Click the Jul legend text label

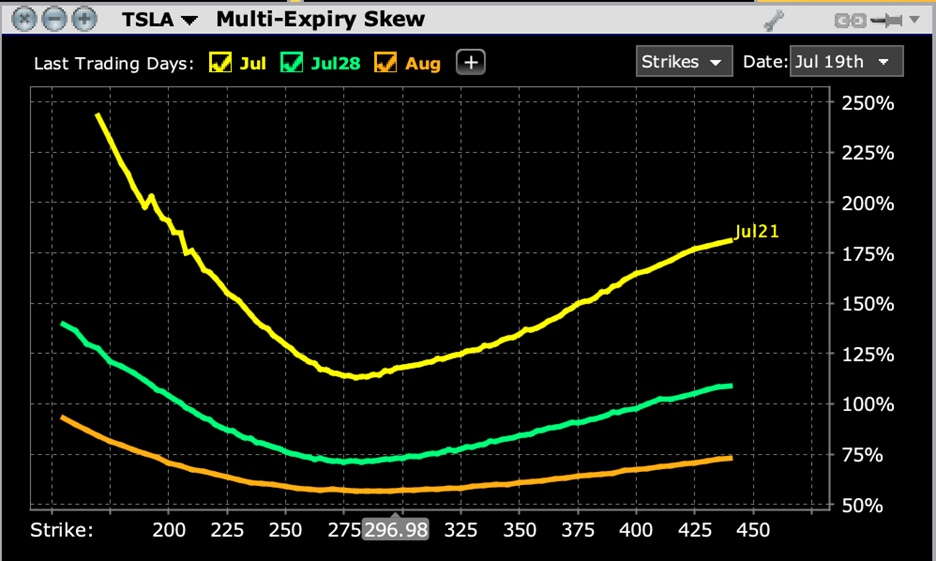[253, 63]
